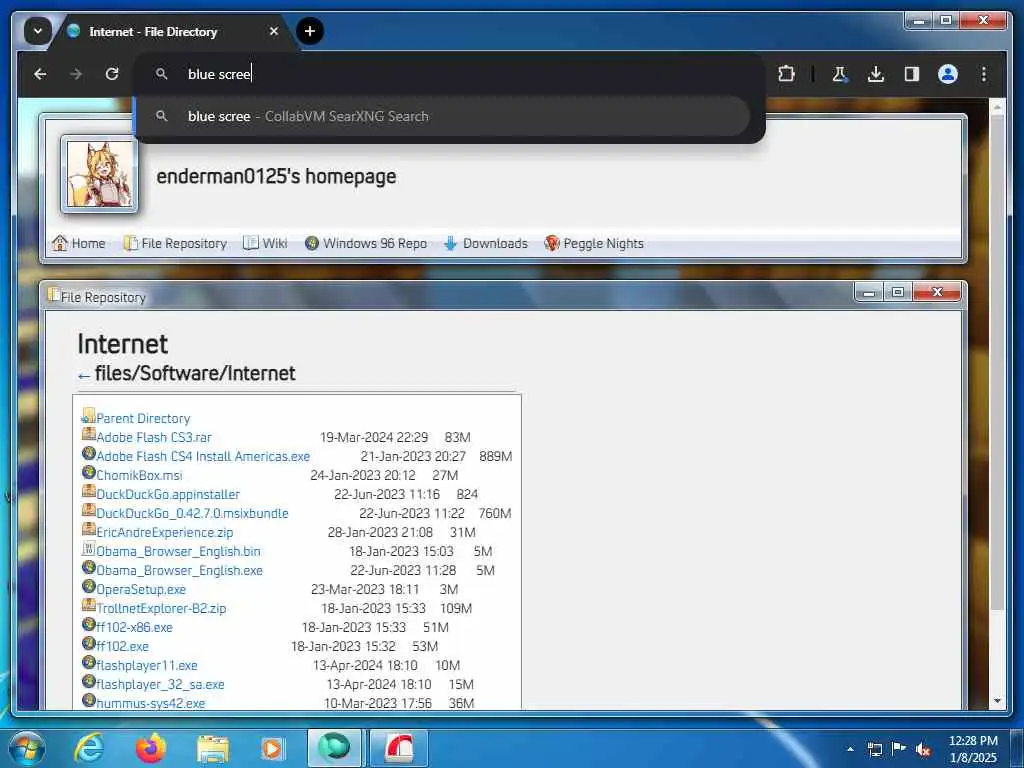Minimize the File Repository inner window
The height and width of the screenshot is (768, 1024).
click(x=869, y=293)
